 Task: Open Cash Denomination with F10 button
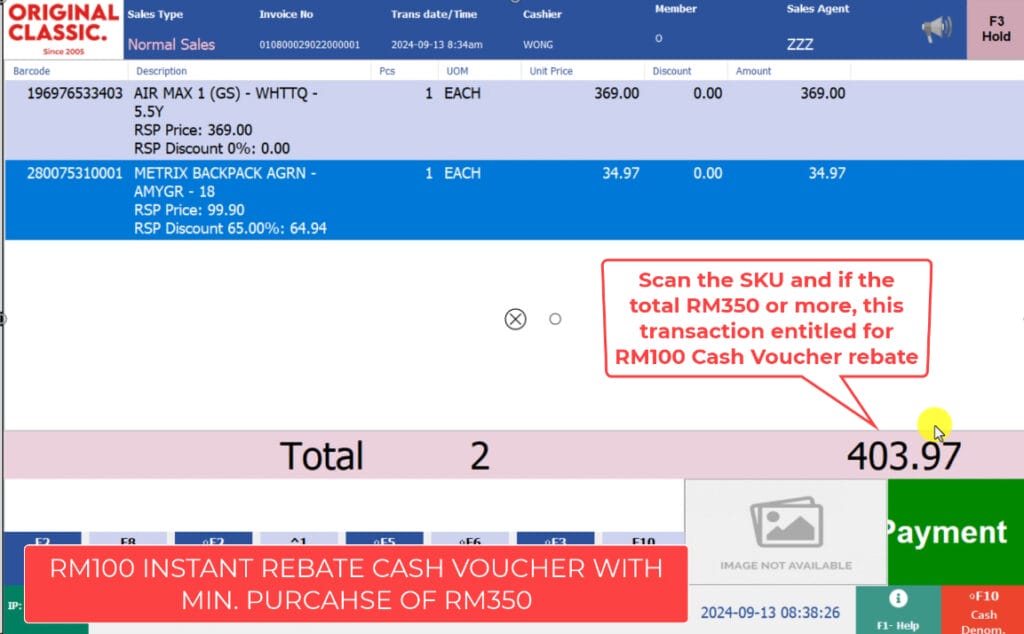[x=983, y=608]
